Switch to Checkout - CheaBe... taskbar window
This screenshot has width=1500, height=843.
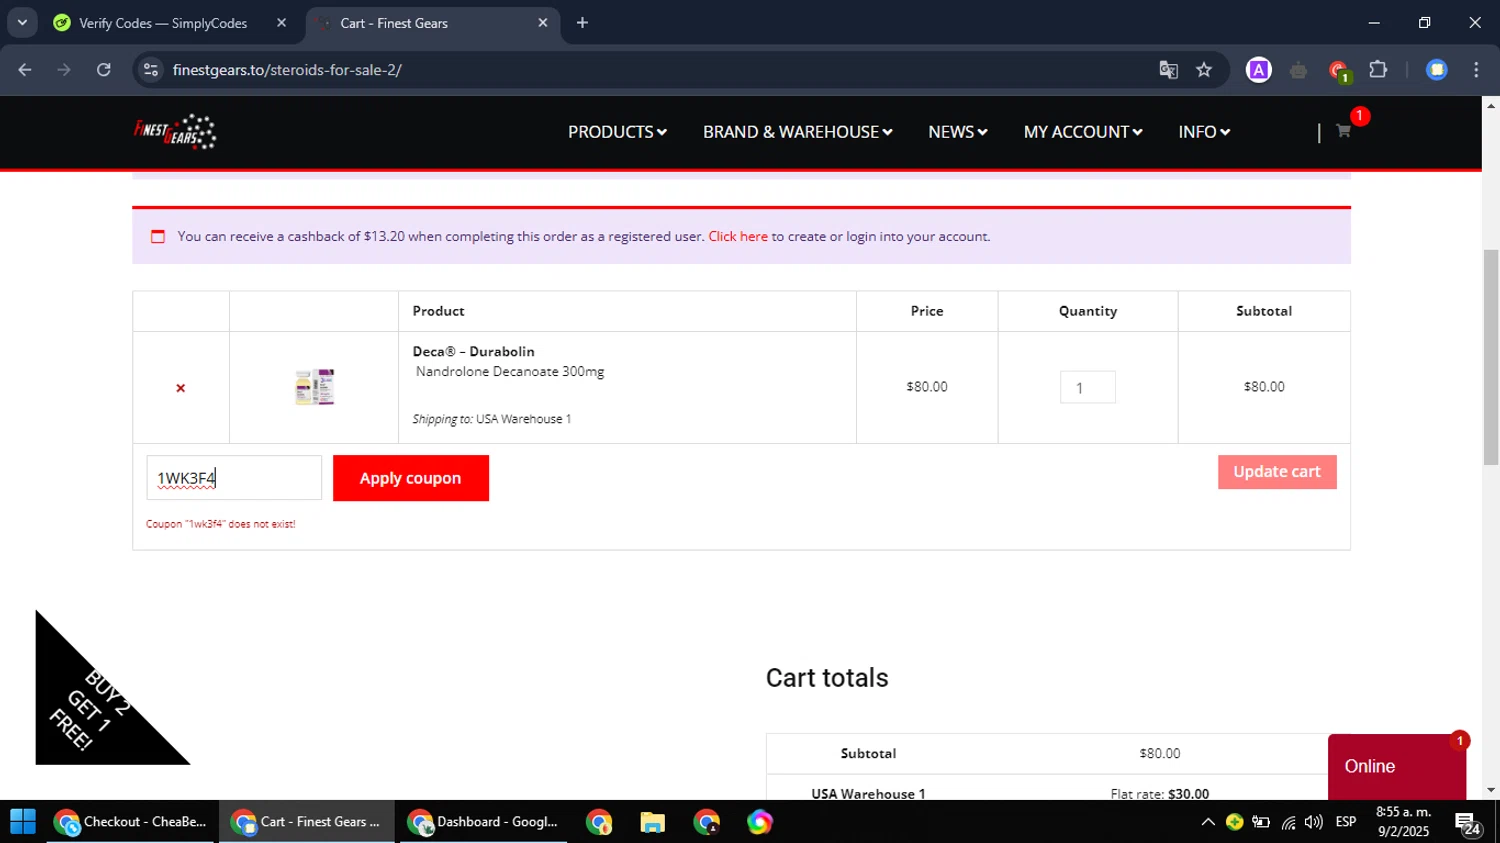[131, 822]
